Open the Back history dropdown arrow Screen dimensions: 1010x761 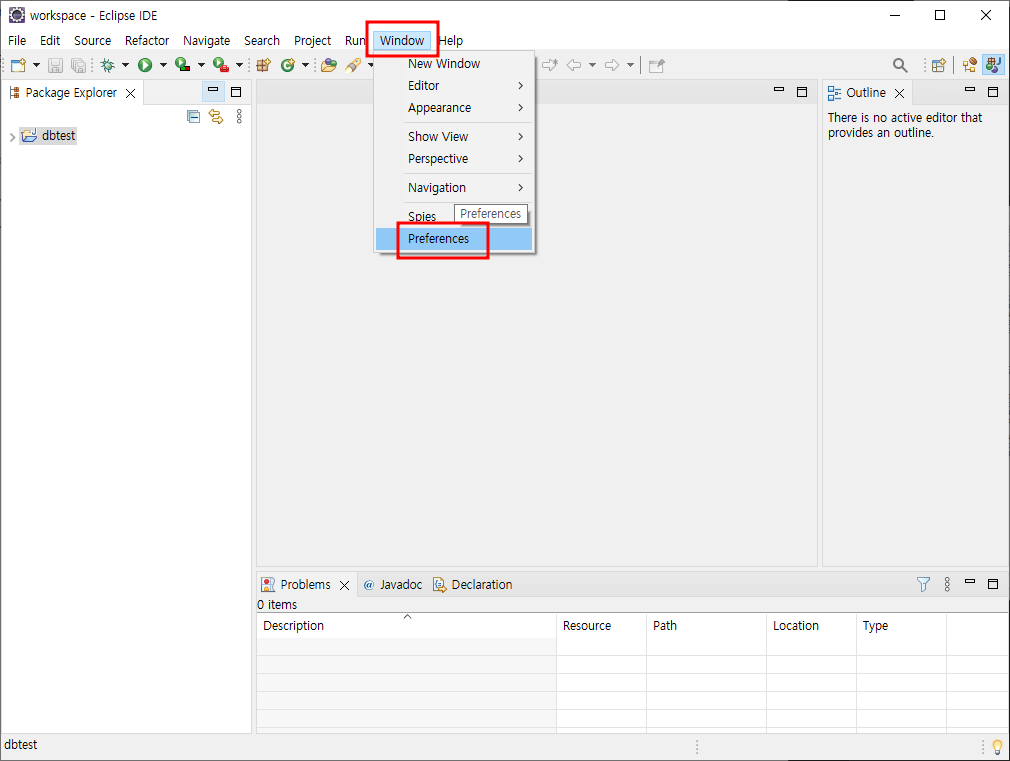(x=592, y=65)
